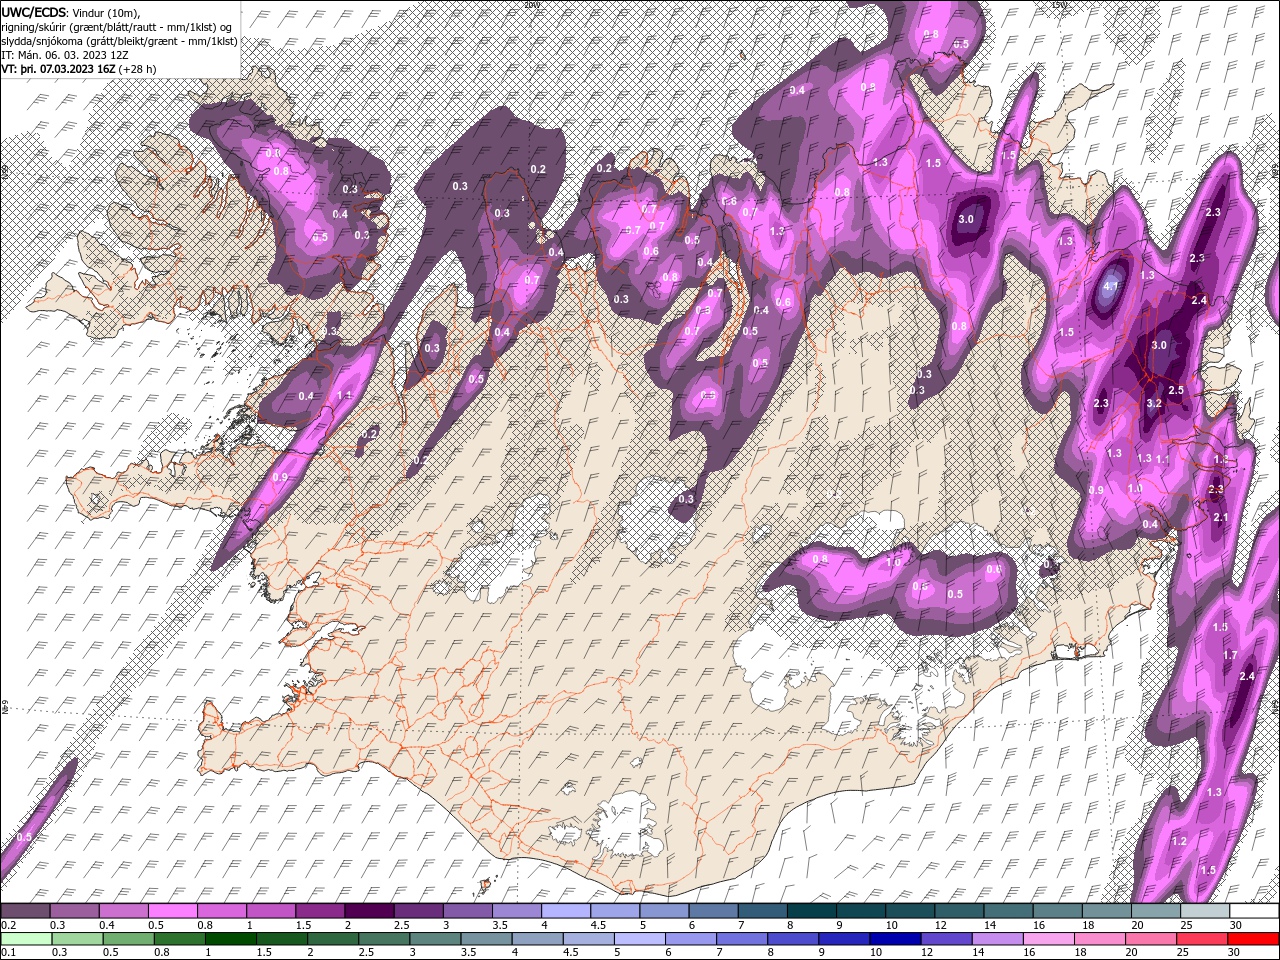1280x960 pixels.
Task: Select the darkest purple swatch labeled 2 in the top legend row
Action: (369, 911)
